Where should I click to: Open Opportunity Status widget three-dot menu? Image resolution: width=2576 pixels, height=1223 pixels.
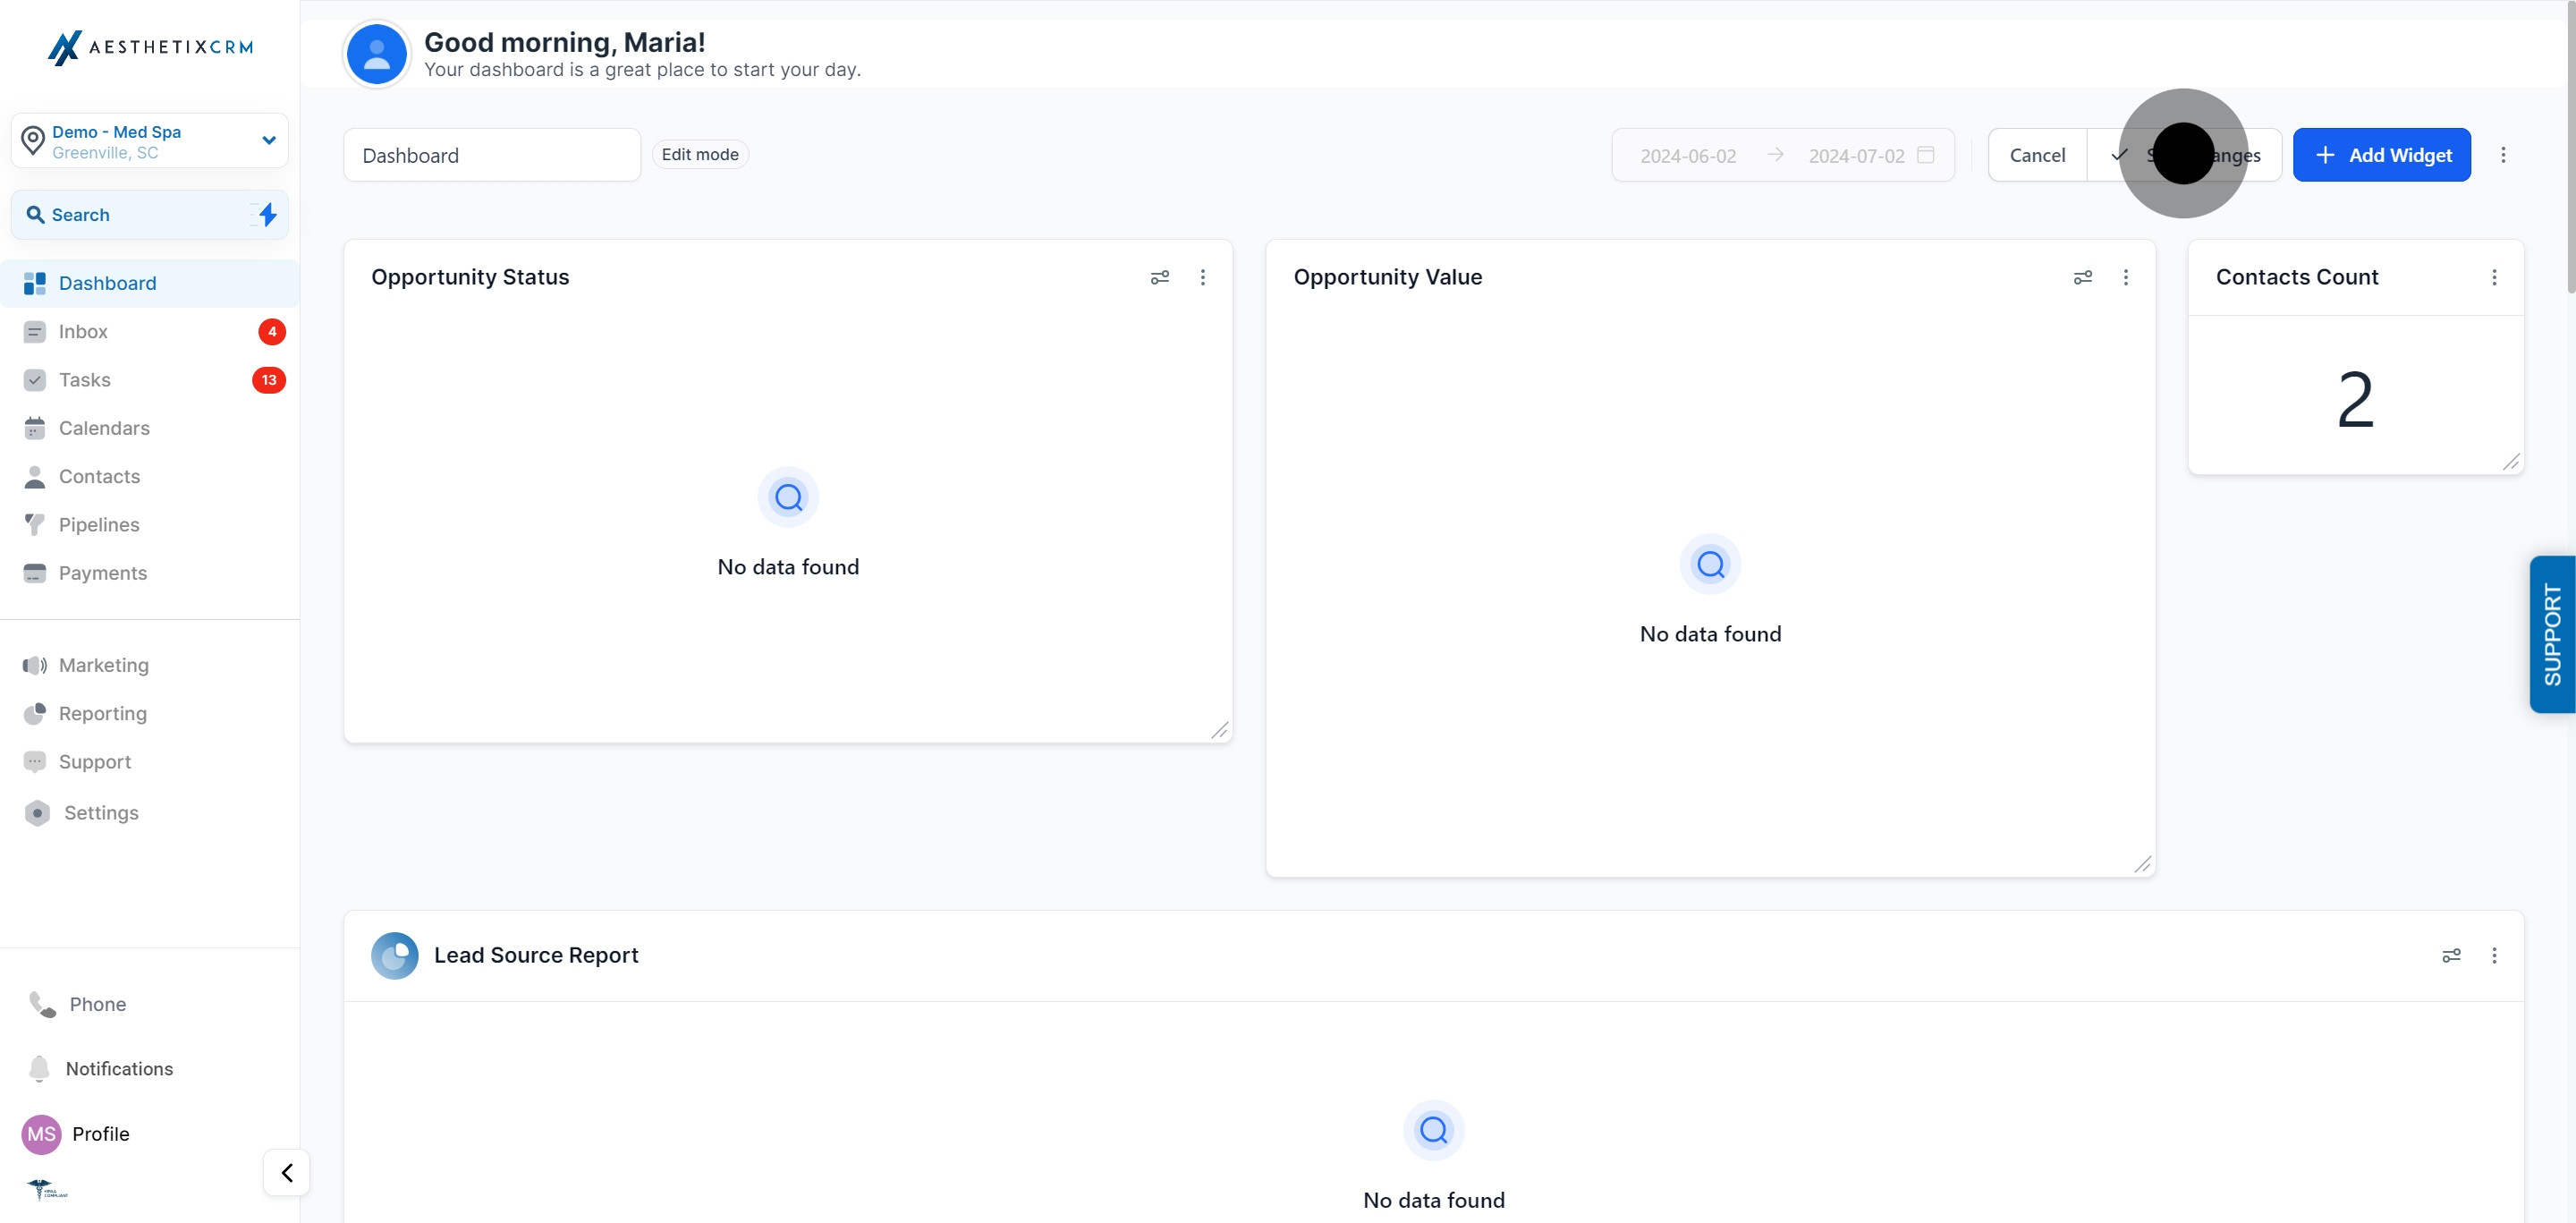(1202, 277)
